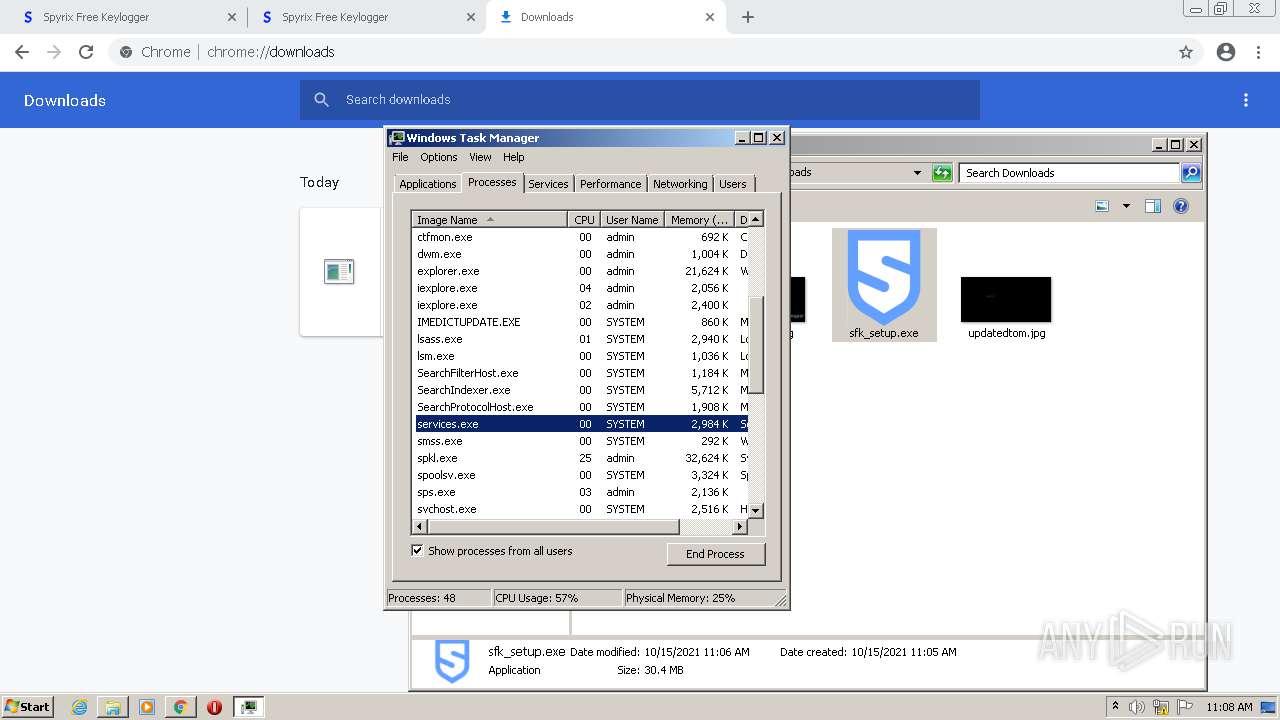Open Windows Media Player from the taskbar

click(146, 707)
